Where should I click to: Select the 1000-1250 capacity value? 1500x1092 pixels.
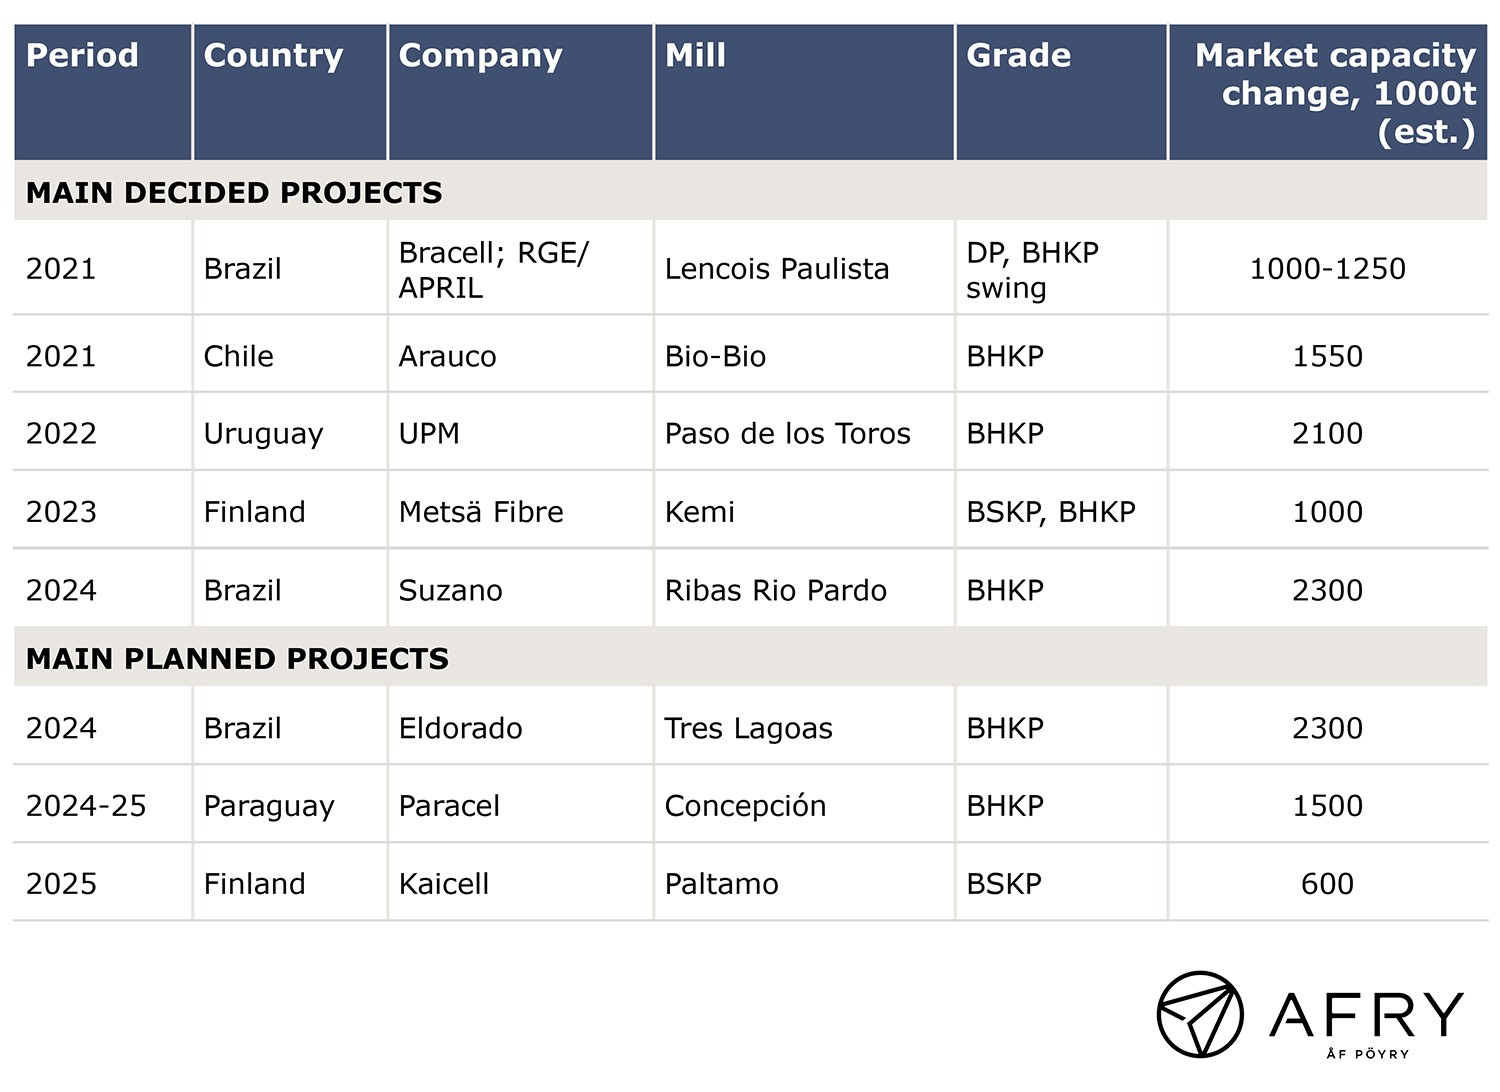(x=1328, y=269)
